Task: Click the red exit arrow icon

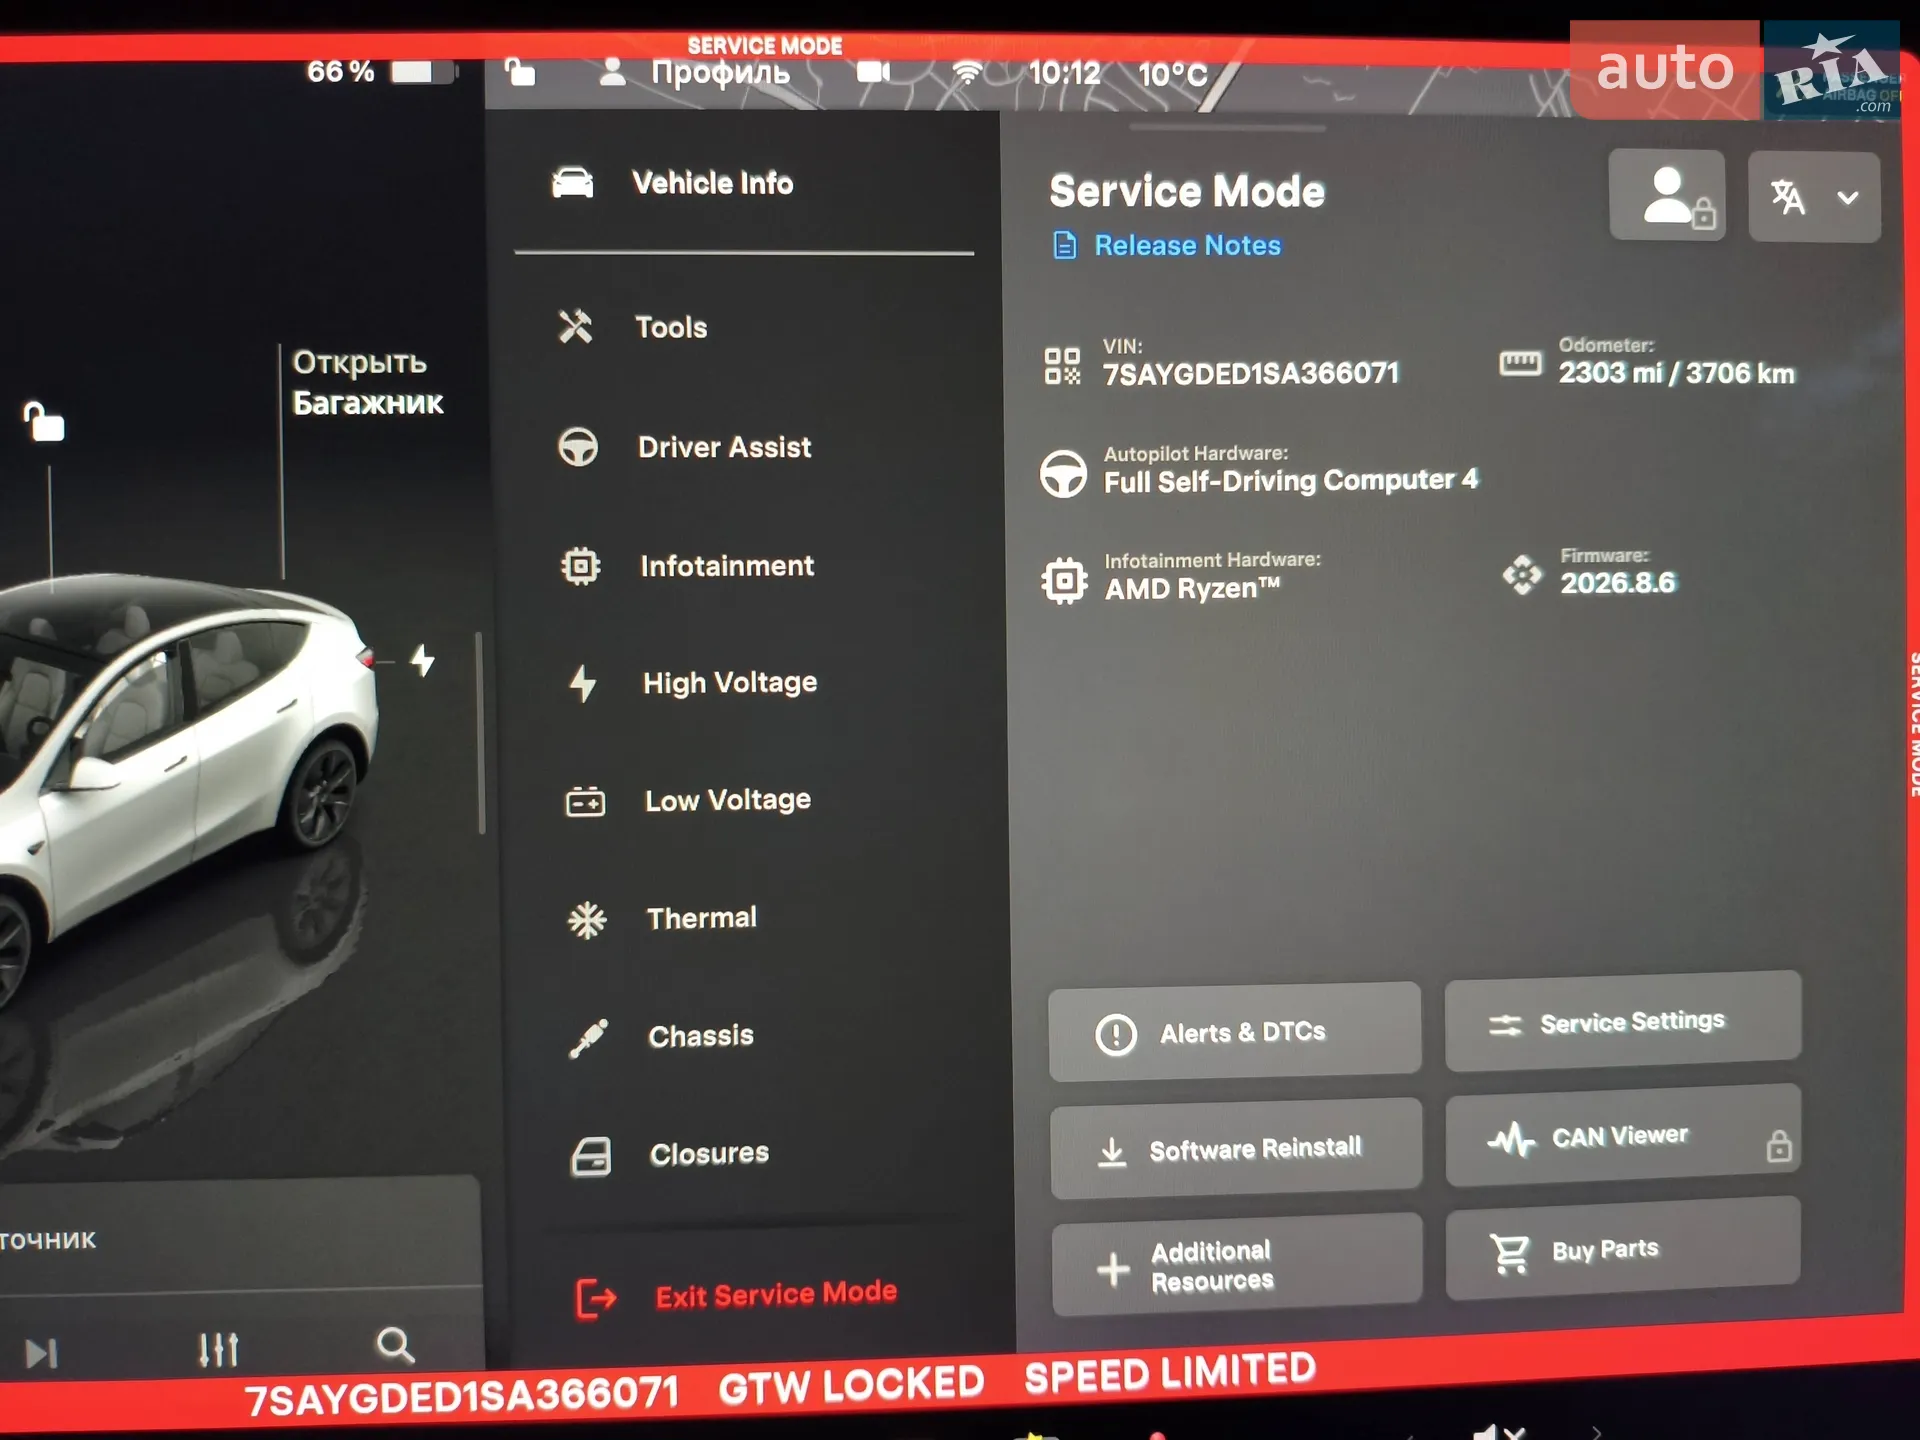Action: pos(595,1299)
